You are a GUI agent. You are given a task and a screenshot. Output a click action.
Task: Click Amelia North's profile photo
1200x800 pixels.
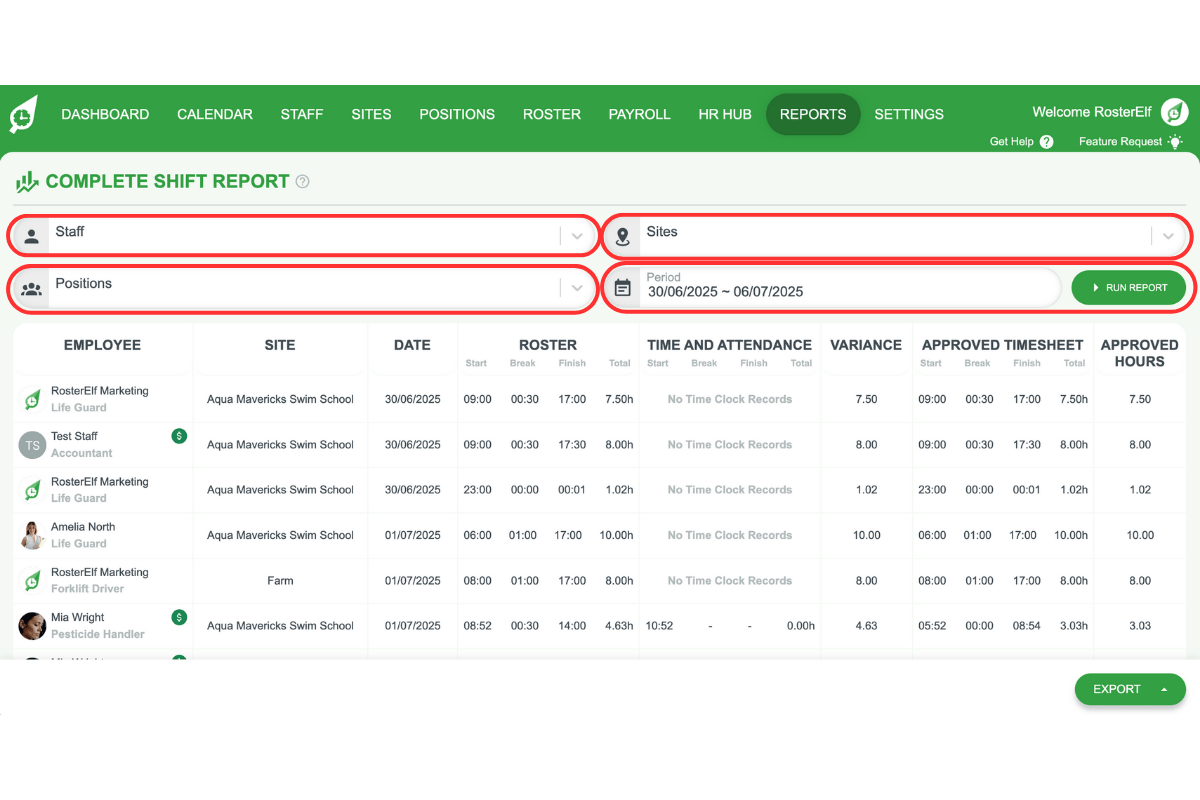pos(32,534)
